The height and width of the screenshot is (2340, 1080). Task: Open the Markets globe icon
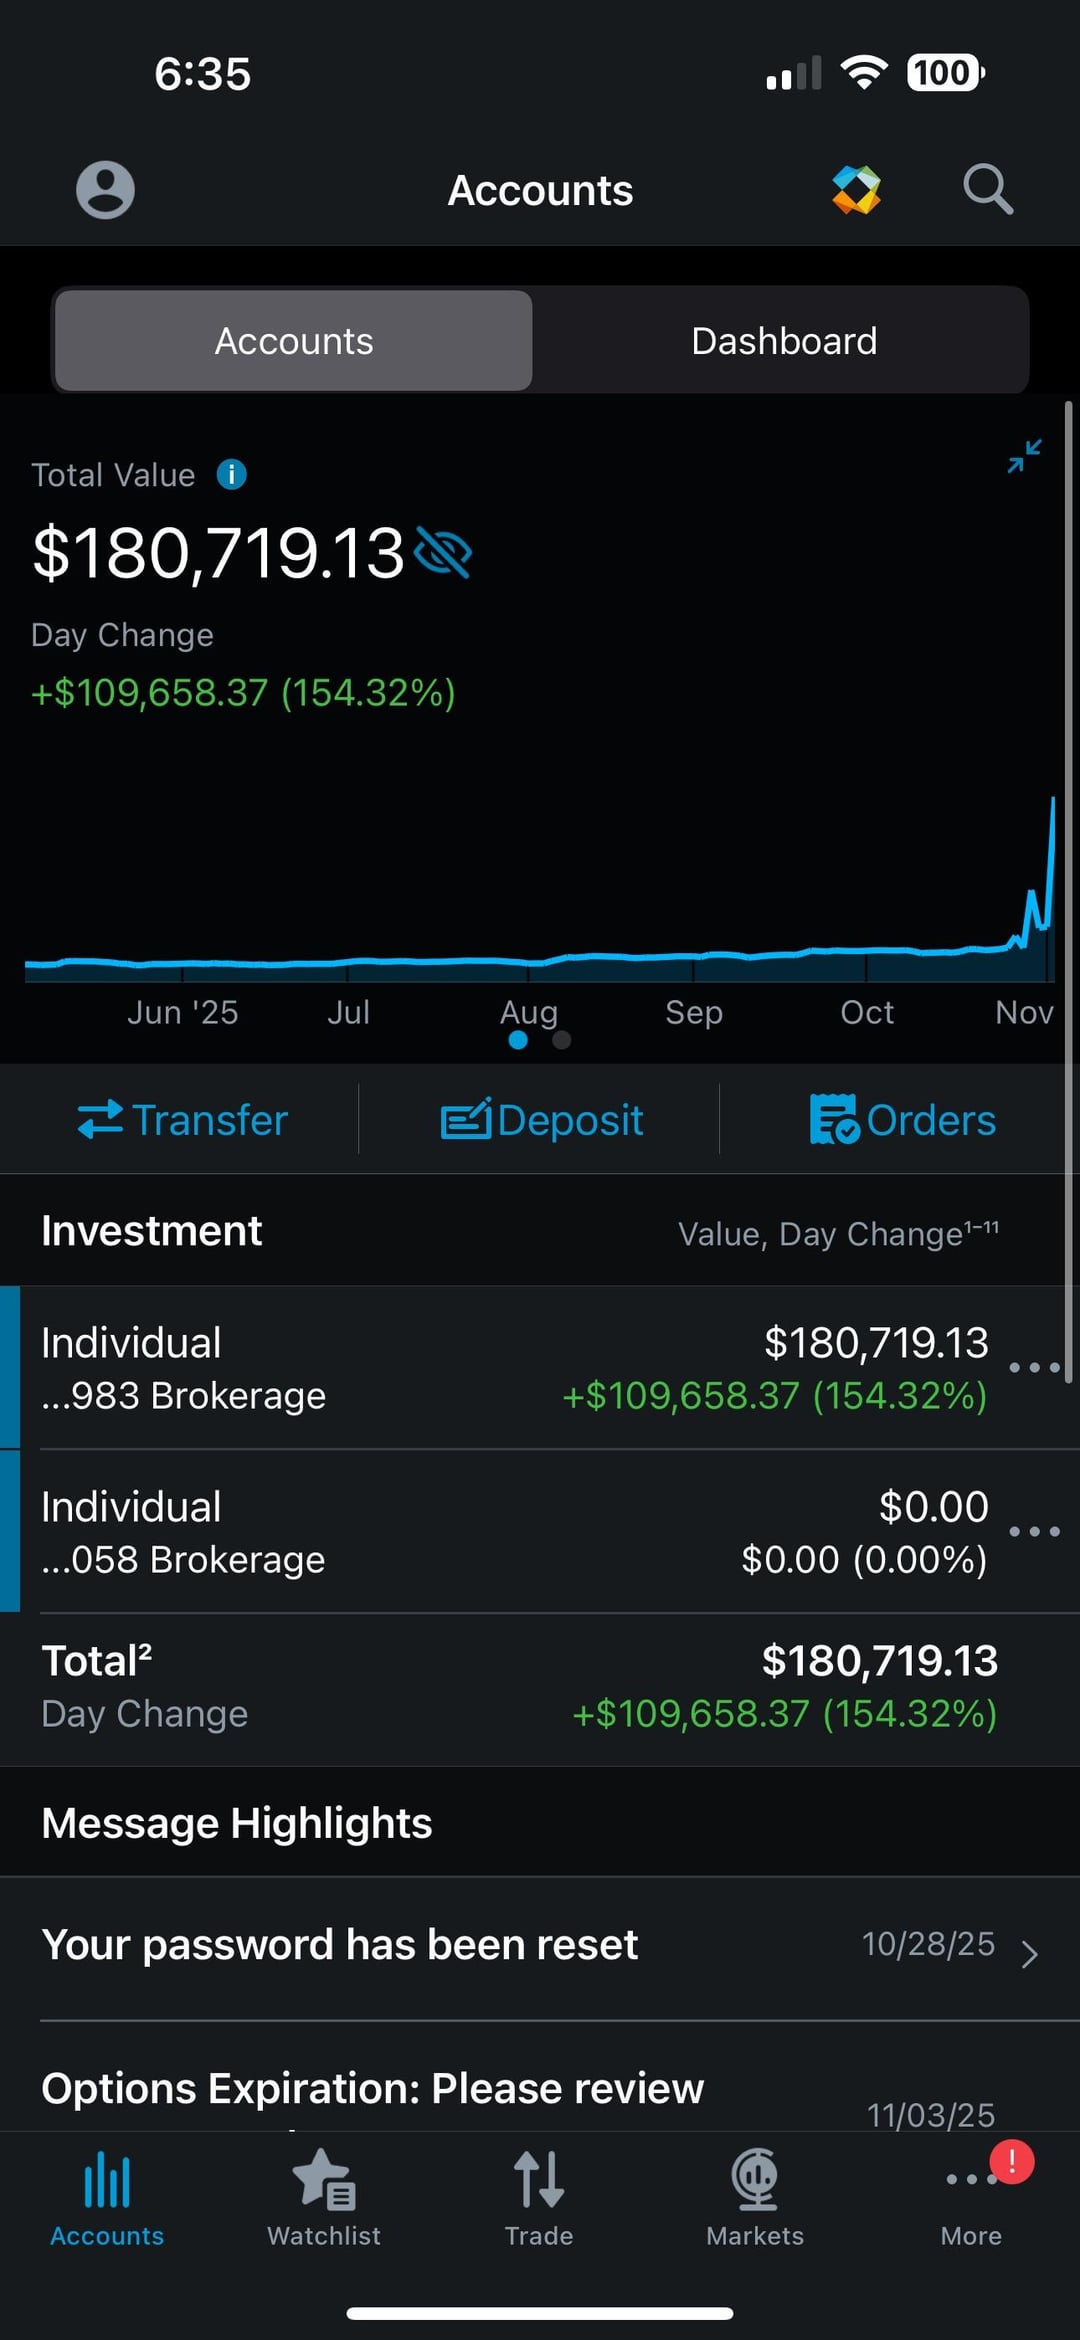pyautogui.click(x=755, y=2196)
